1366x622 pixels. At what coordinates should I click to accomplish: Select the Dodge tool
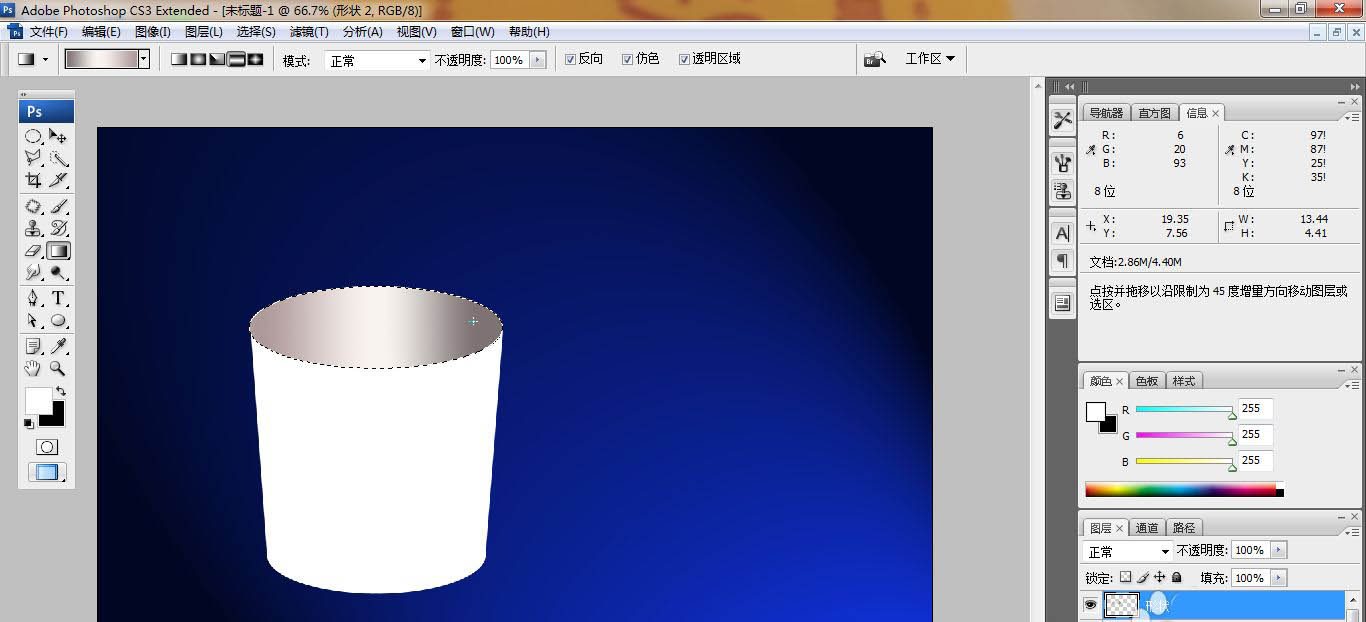coord(59,272)
